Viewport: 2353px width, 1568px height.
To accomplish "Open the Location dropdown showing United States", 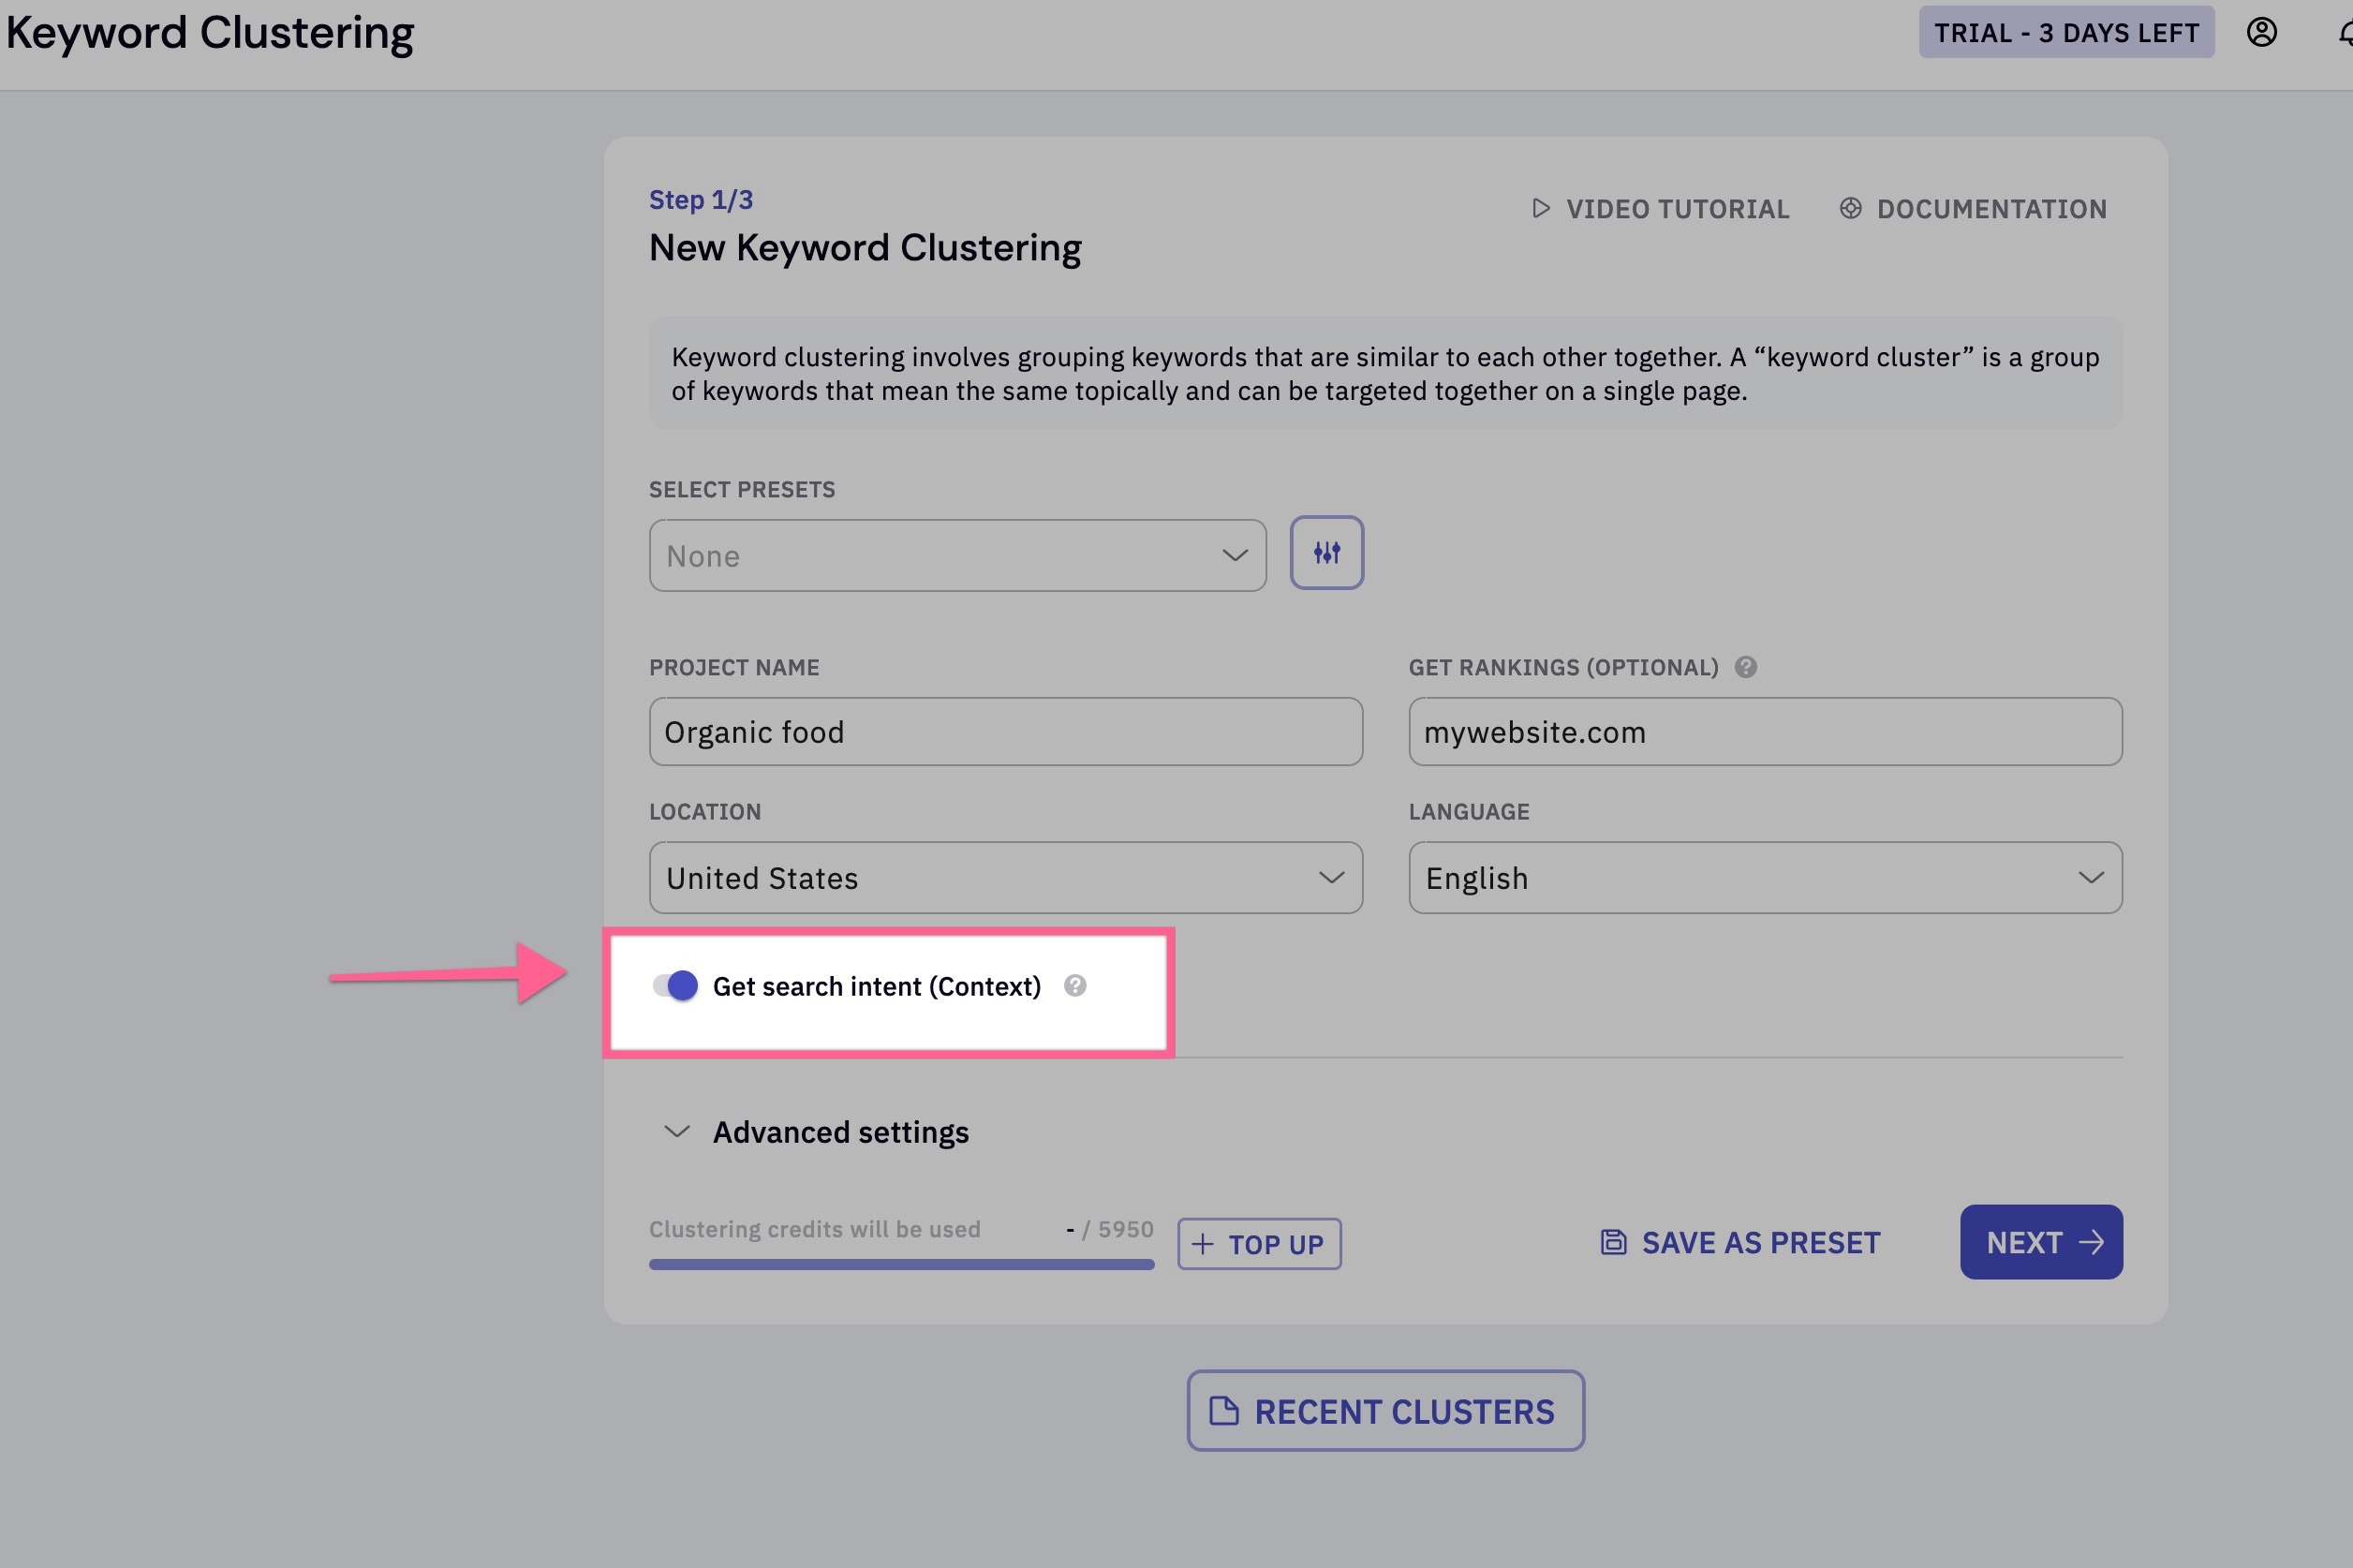I will pyautogui.click(x=1005, y=877).
